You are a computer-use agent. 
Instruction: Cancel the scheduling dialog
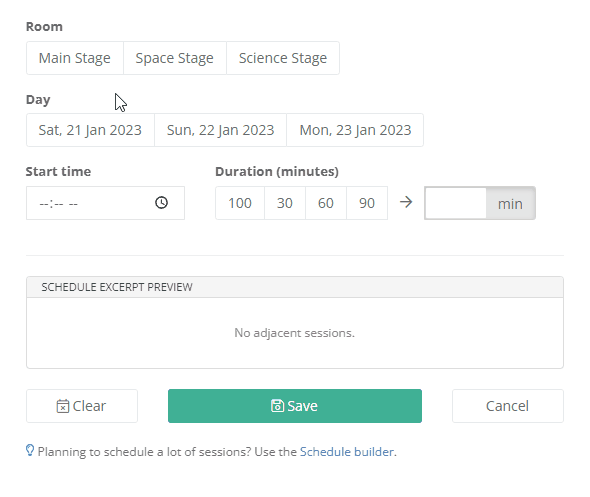508,406
